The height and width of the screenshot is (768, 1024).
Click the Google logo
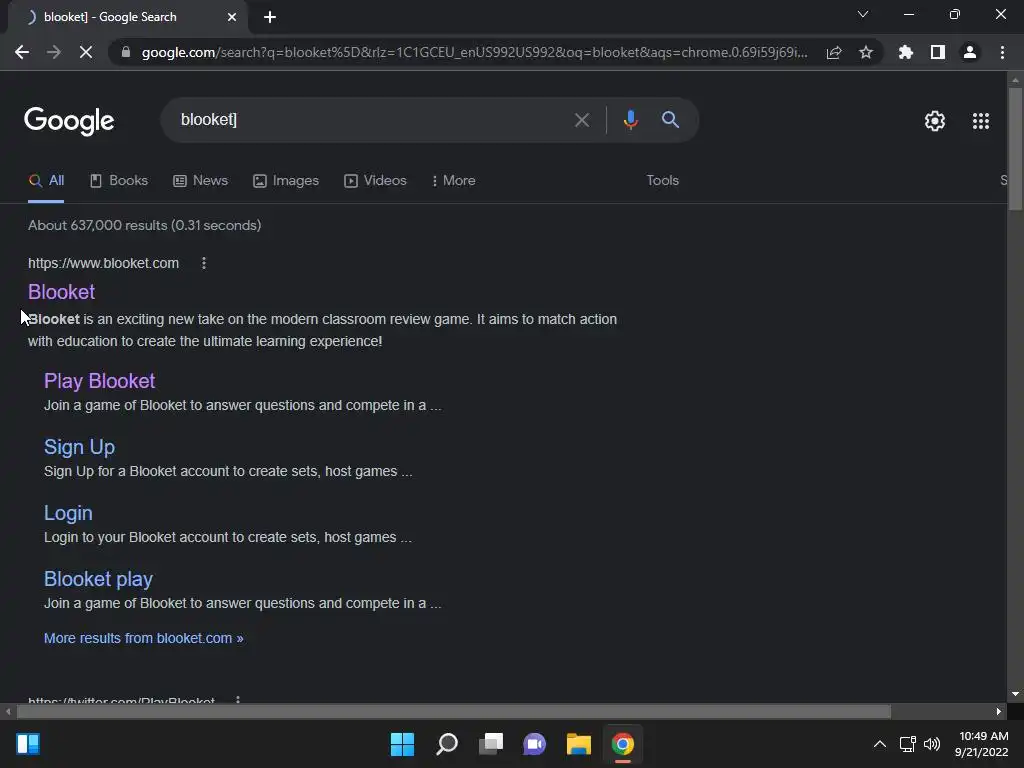click(69, 121)
